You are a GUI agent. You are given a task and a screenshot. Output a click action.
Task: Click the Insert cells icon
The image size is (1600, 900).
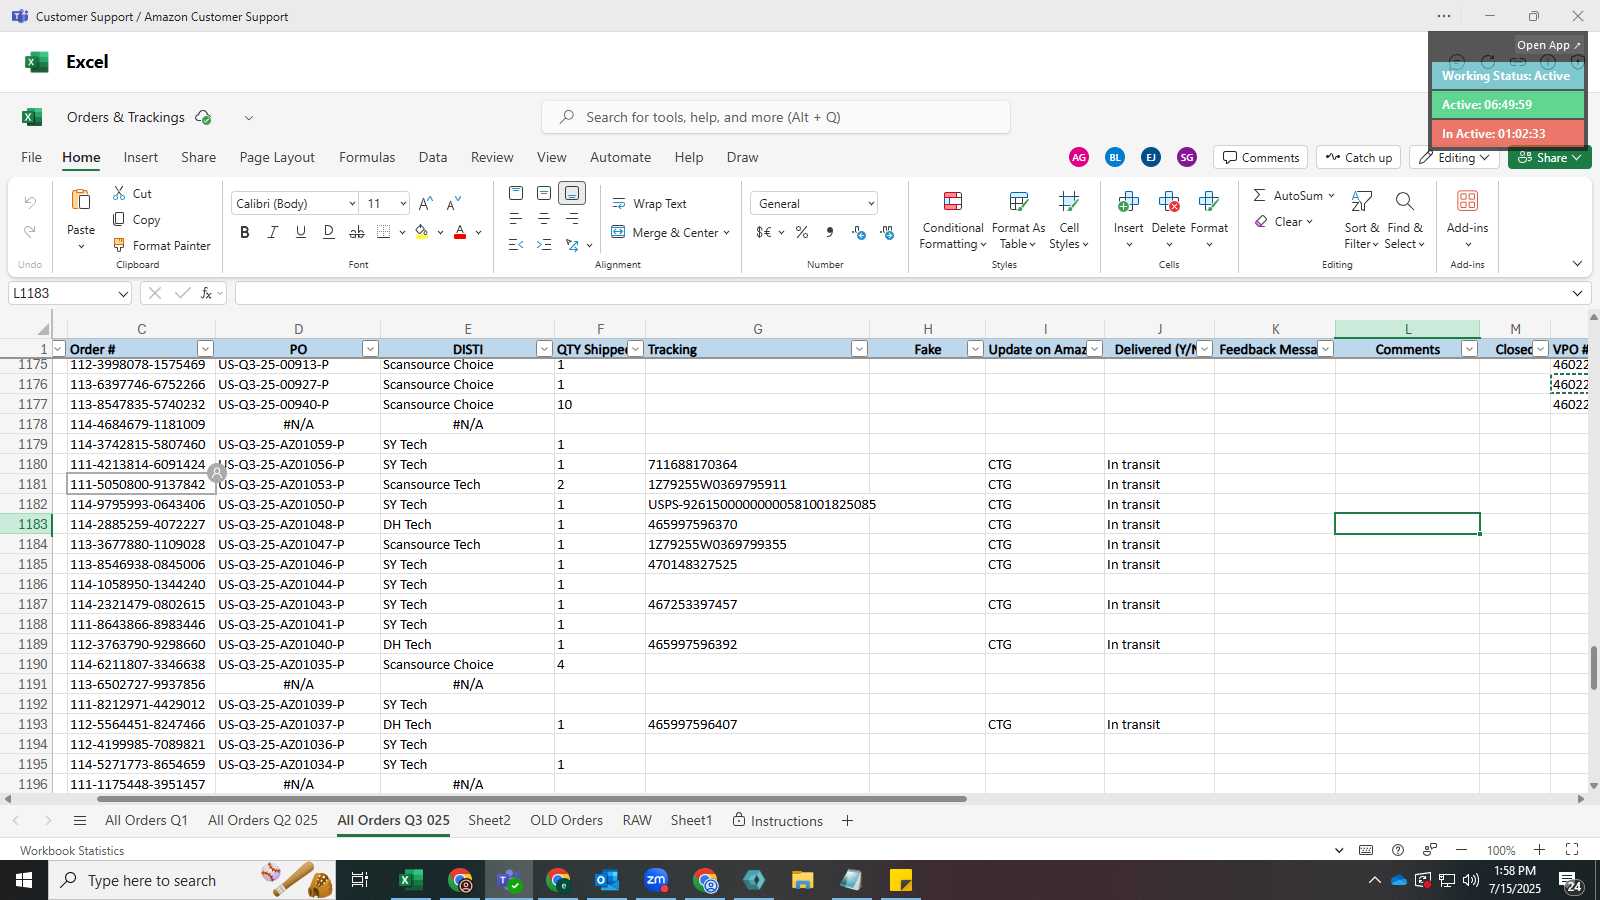pos(1128,202)
